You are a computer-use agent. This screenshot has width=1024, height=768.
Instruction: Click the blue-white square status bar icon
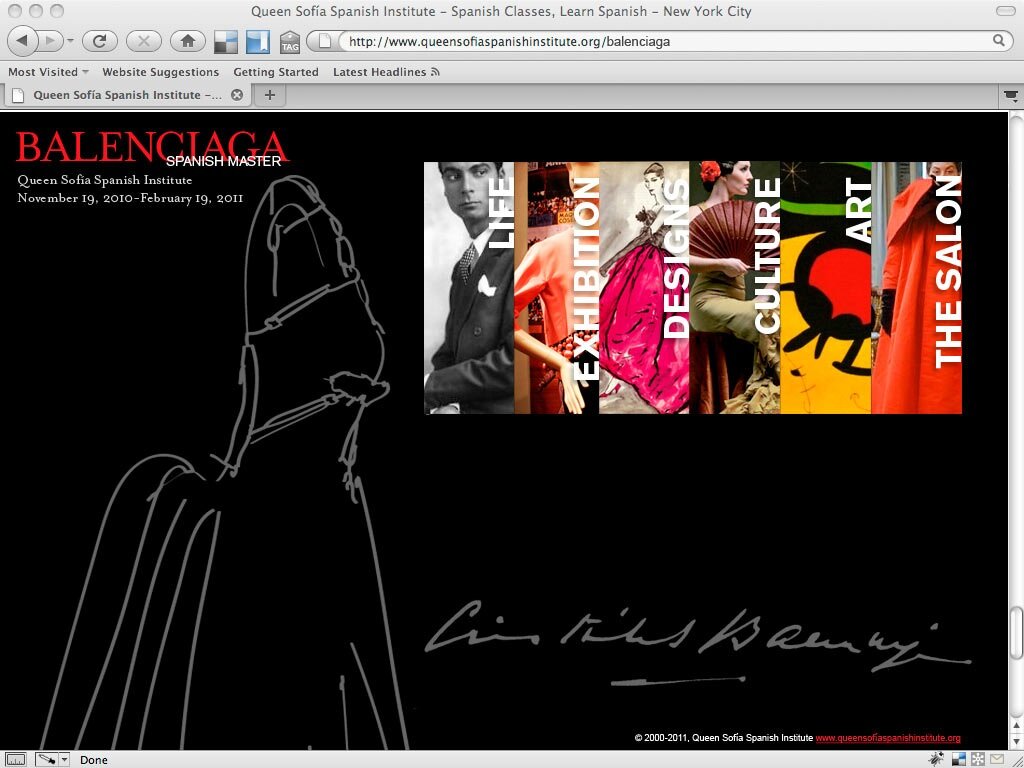(x=959, y=759)
